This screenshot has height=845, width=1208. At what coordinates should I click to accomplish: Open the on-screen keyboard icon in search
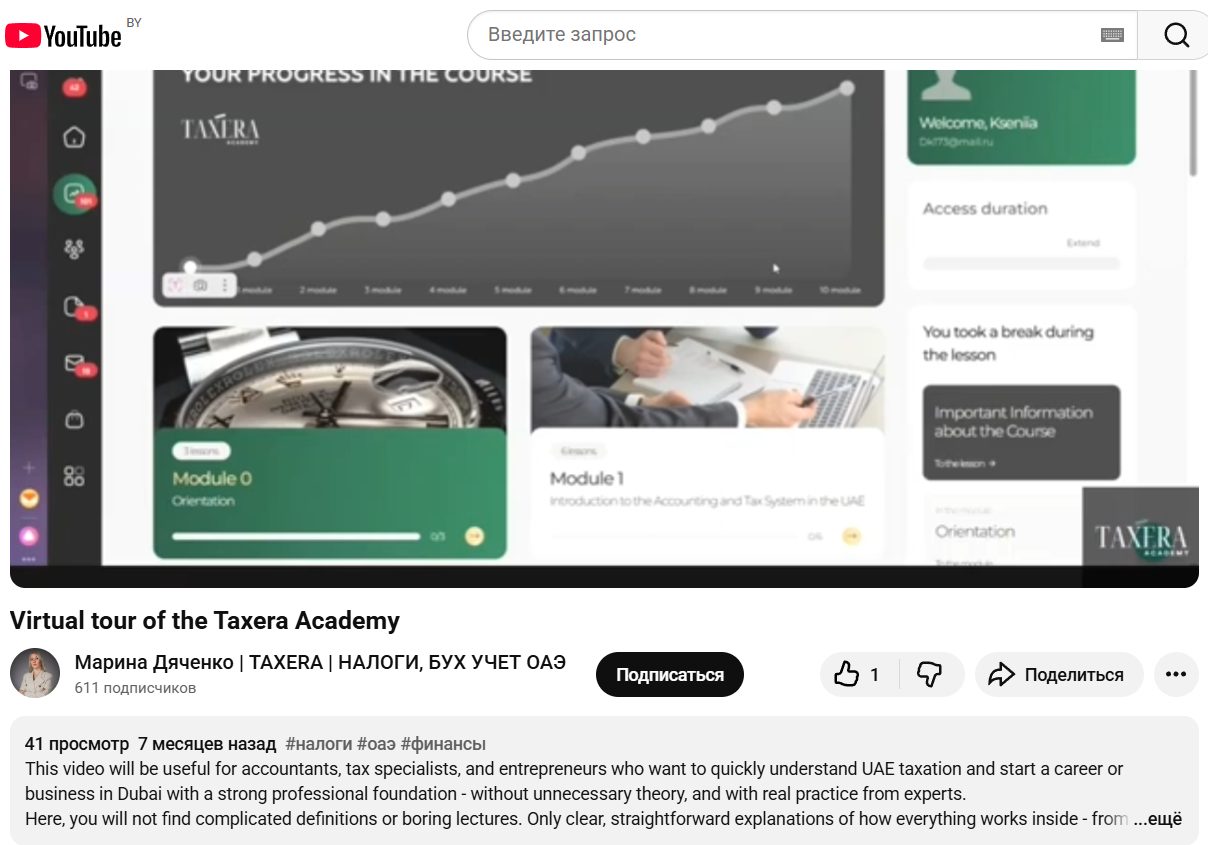click(x=1112, y=35)
